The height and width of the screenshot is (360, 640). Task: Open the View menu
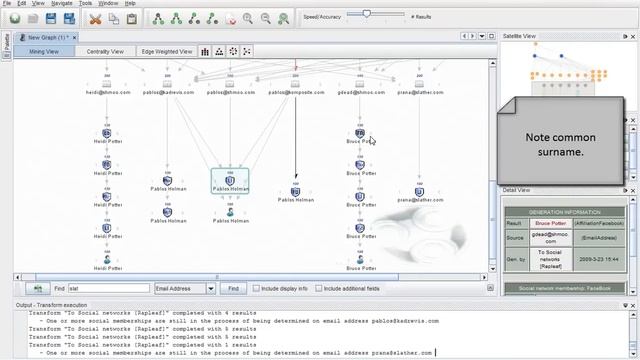click(38, 3)
